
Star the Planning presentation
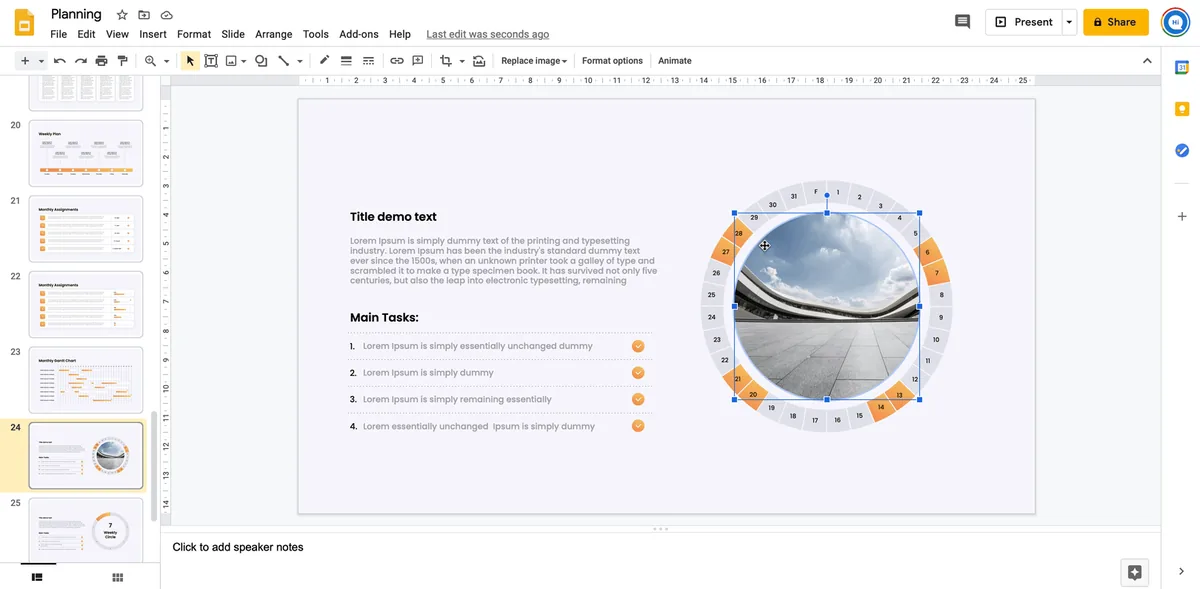pos(122,15)
